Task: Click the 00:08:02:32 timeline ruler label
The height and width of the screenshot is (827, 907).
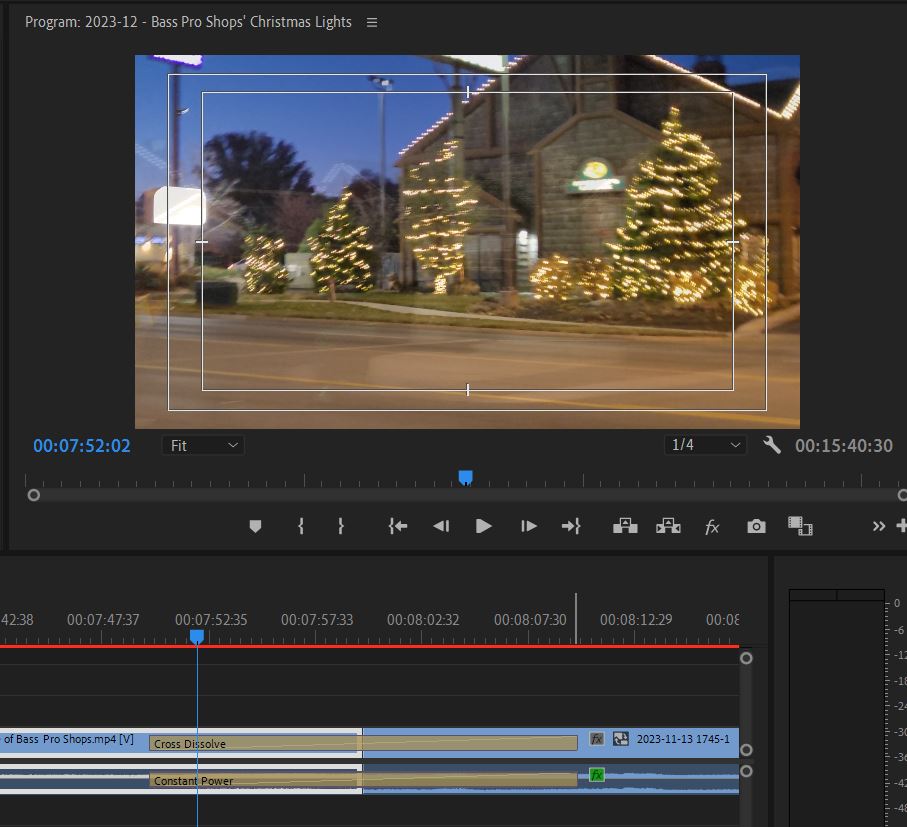Action: (423, 620)
